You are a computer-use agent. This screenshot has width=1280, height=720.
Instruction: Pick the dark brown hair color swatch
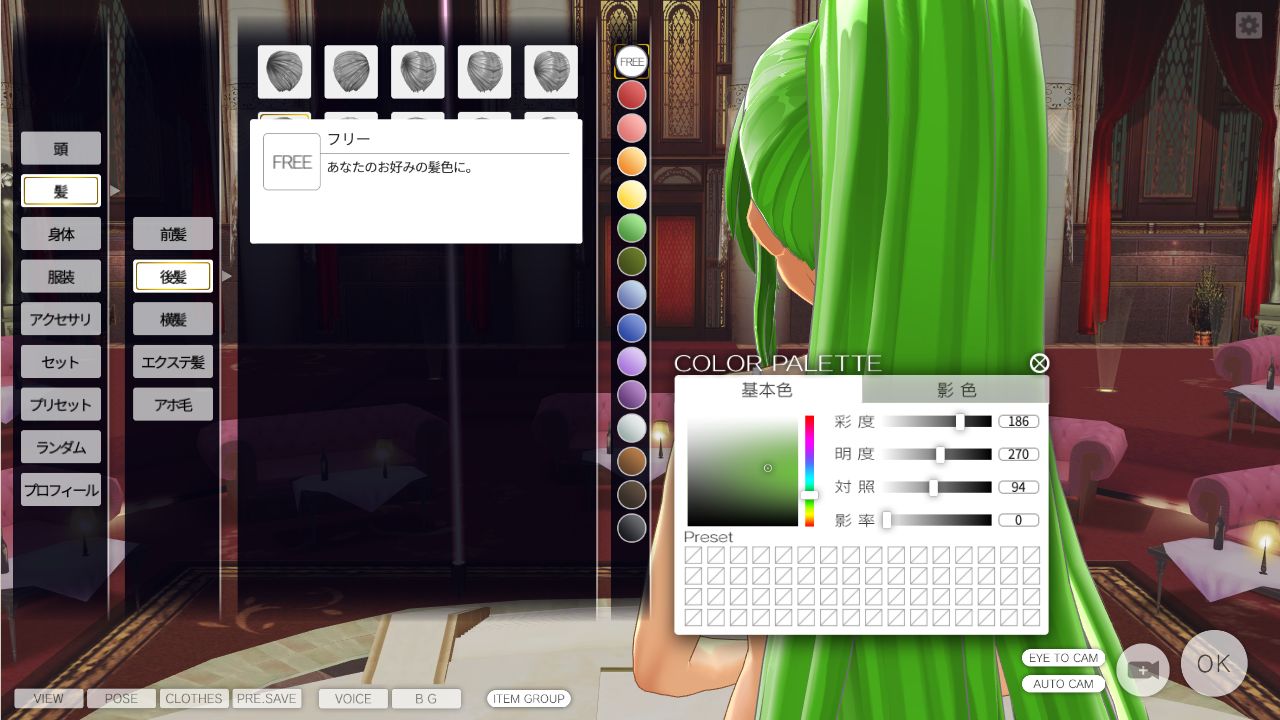pos(632,494)
